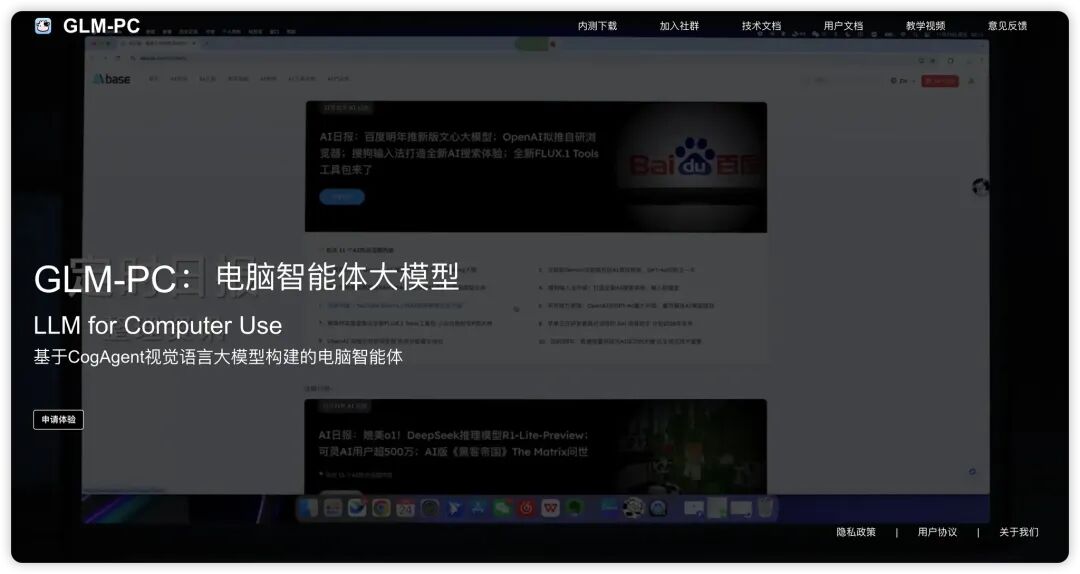Open the 用户协议 footer link

(937, 532)
